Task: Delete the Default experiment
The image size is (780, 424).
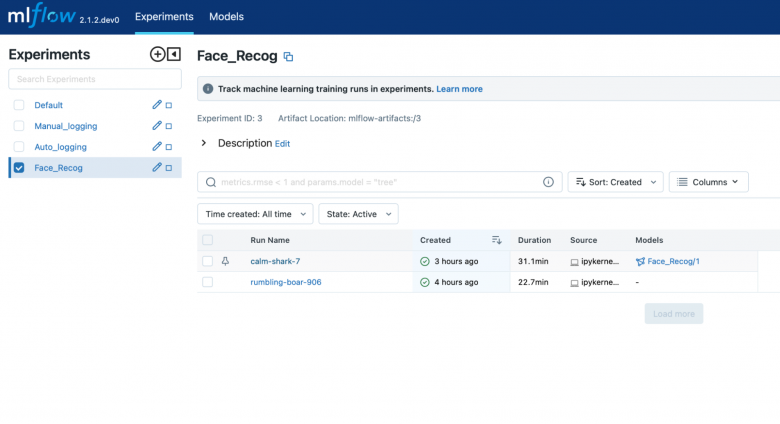Action: 169,106
